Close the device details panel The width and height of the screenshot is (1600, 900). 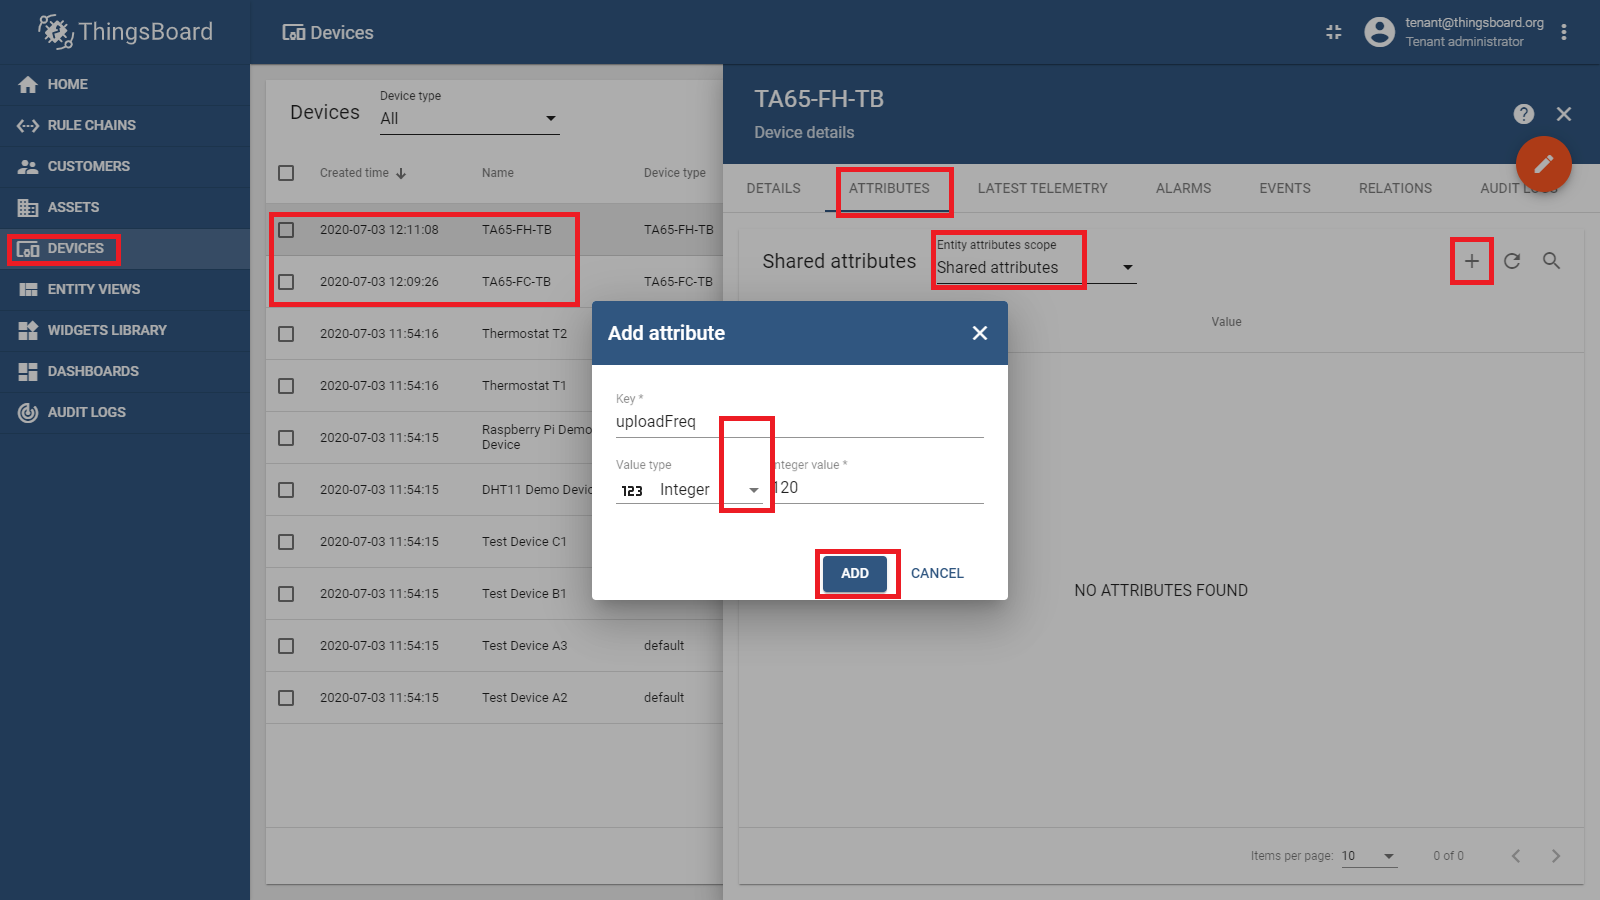pyautogui.click(x=1564, y=114)
